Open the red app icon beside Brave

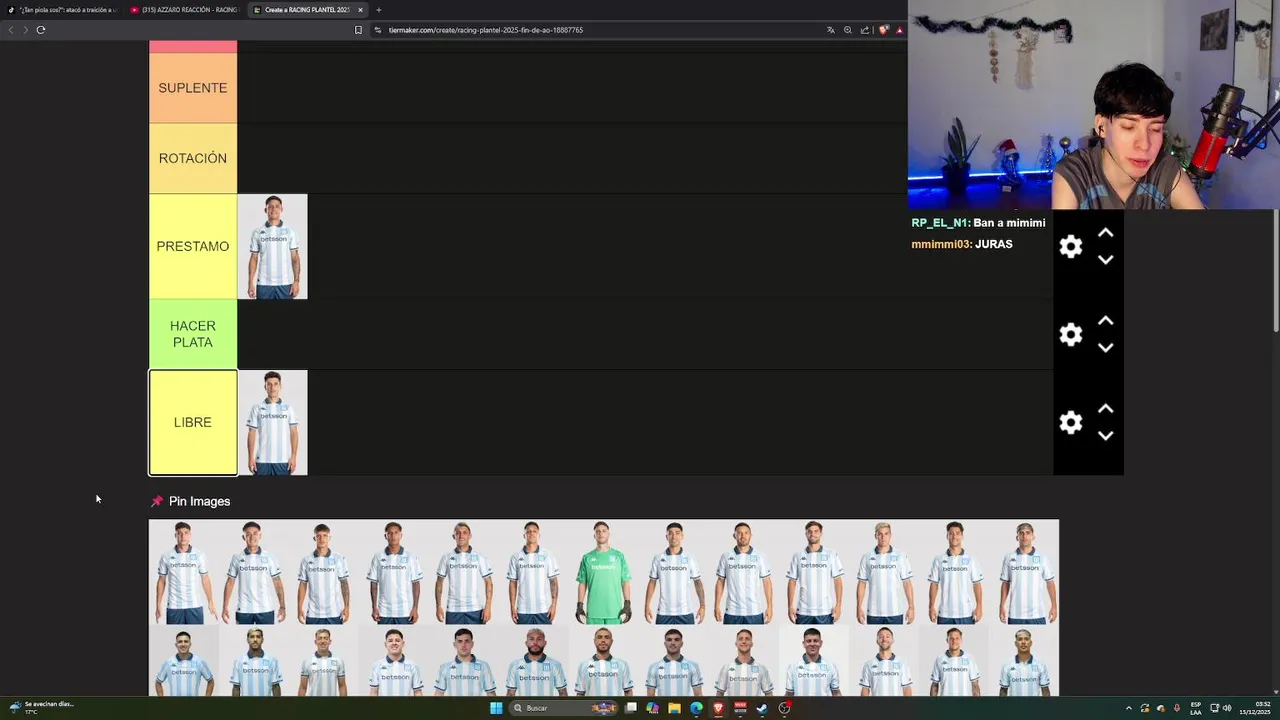(740, 708)
